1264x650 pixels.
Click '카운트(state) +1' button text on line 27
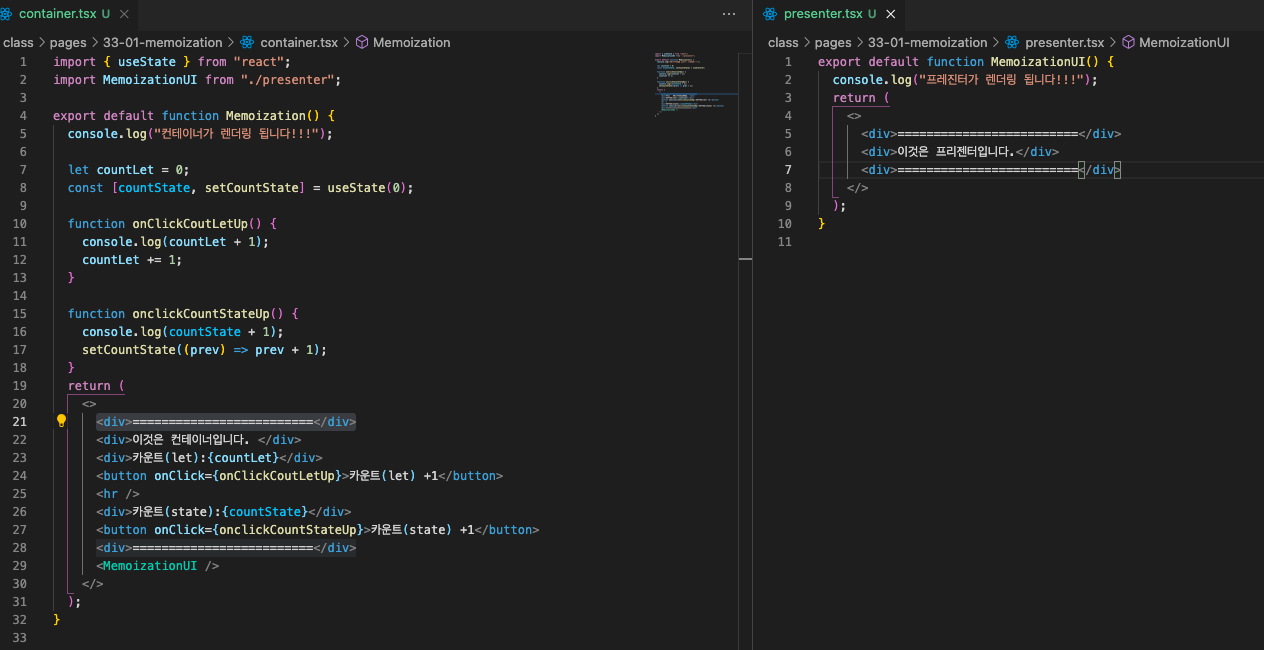click(x=421, y=529)
